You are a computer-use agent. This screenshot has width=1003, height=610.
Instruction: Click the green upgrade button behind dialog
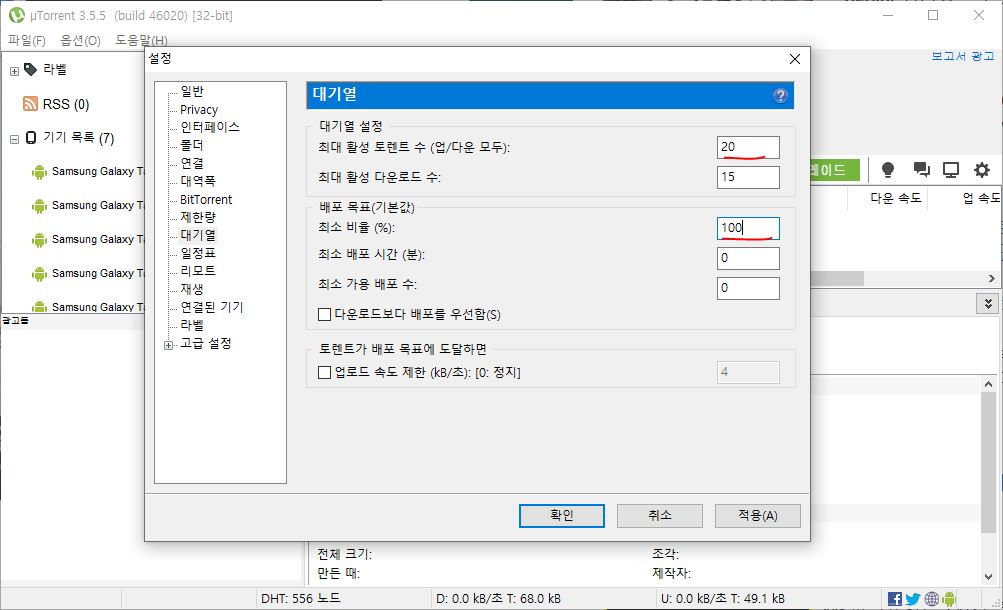[x=835, y=170]
